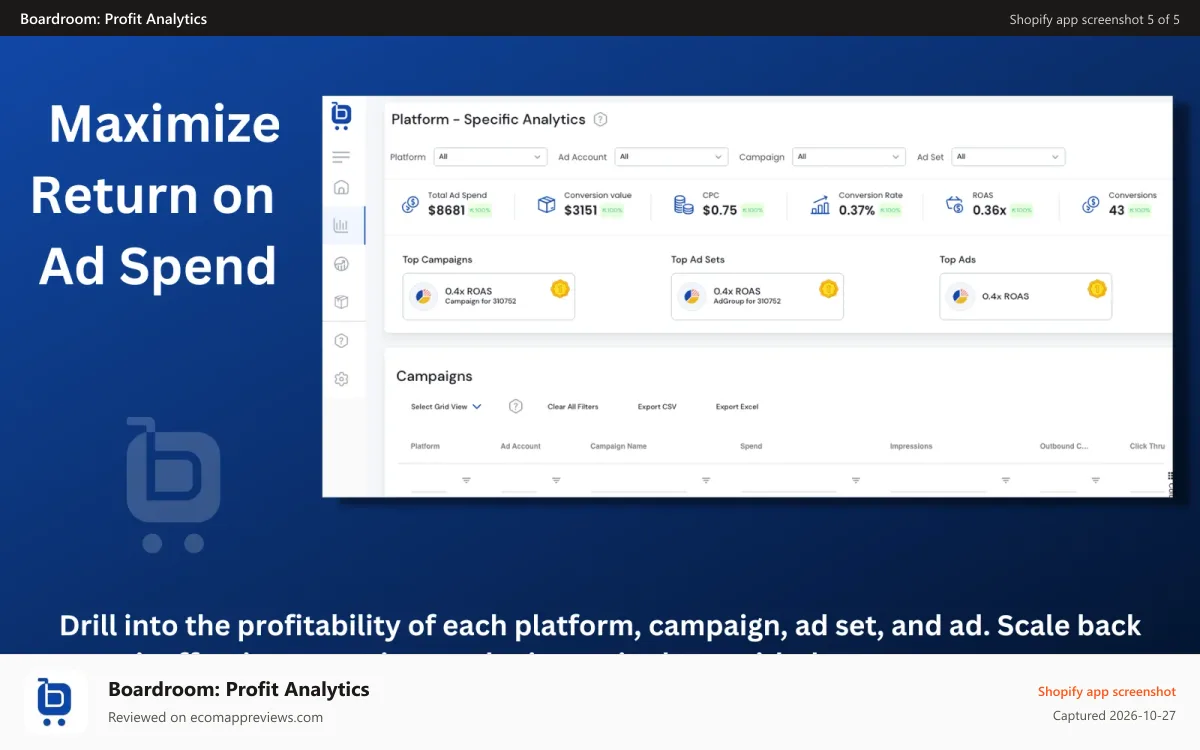Expand the Select Grid View dropdown
Screen dimensions: 1200x750
pyautogui.click(x=446, y=407)
